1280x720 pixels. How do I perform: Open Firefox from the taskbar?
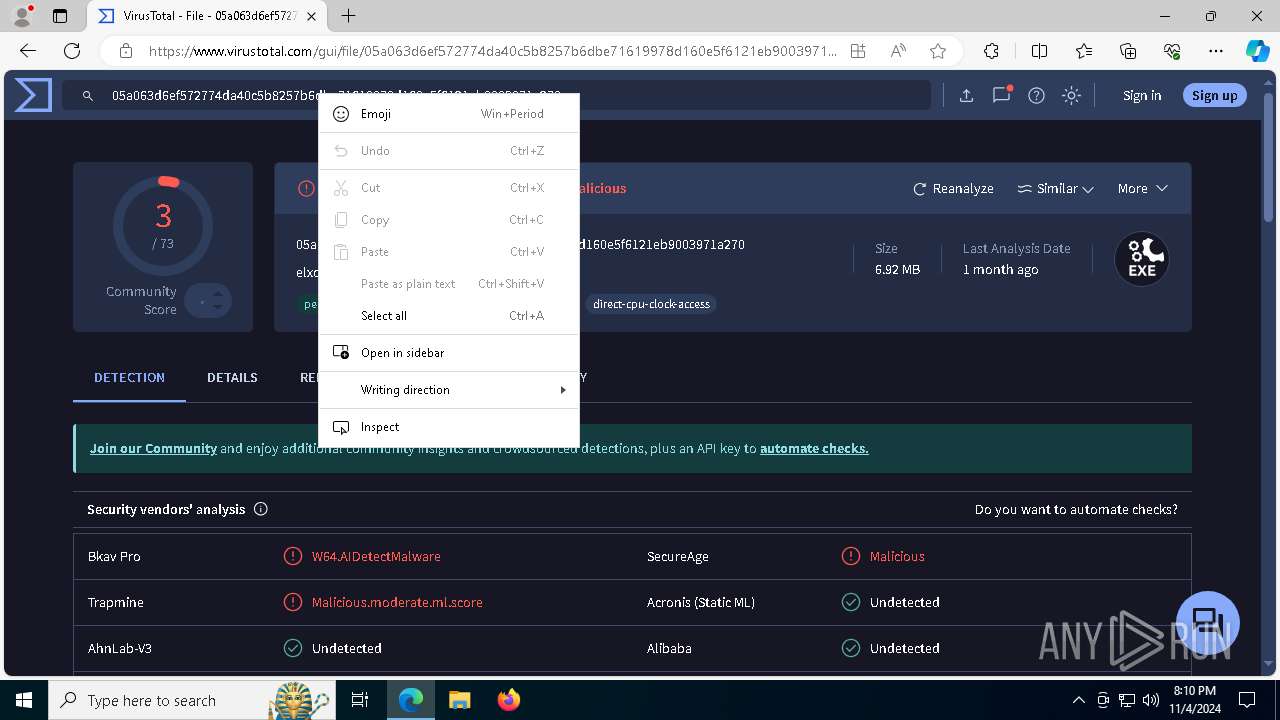(508, 700)
